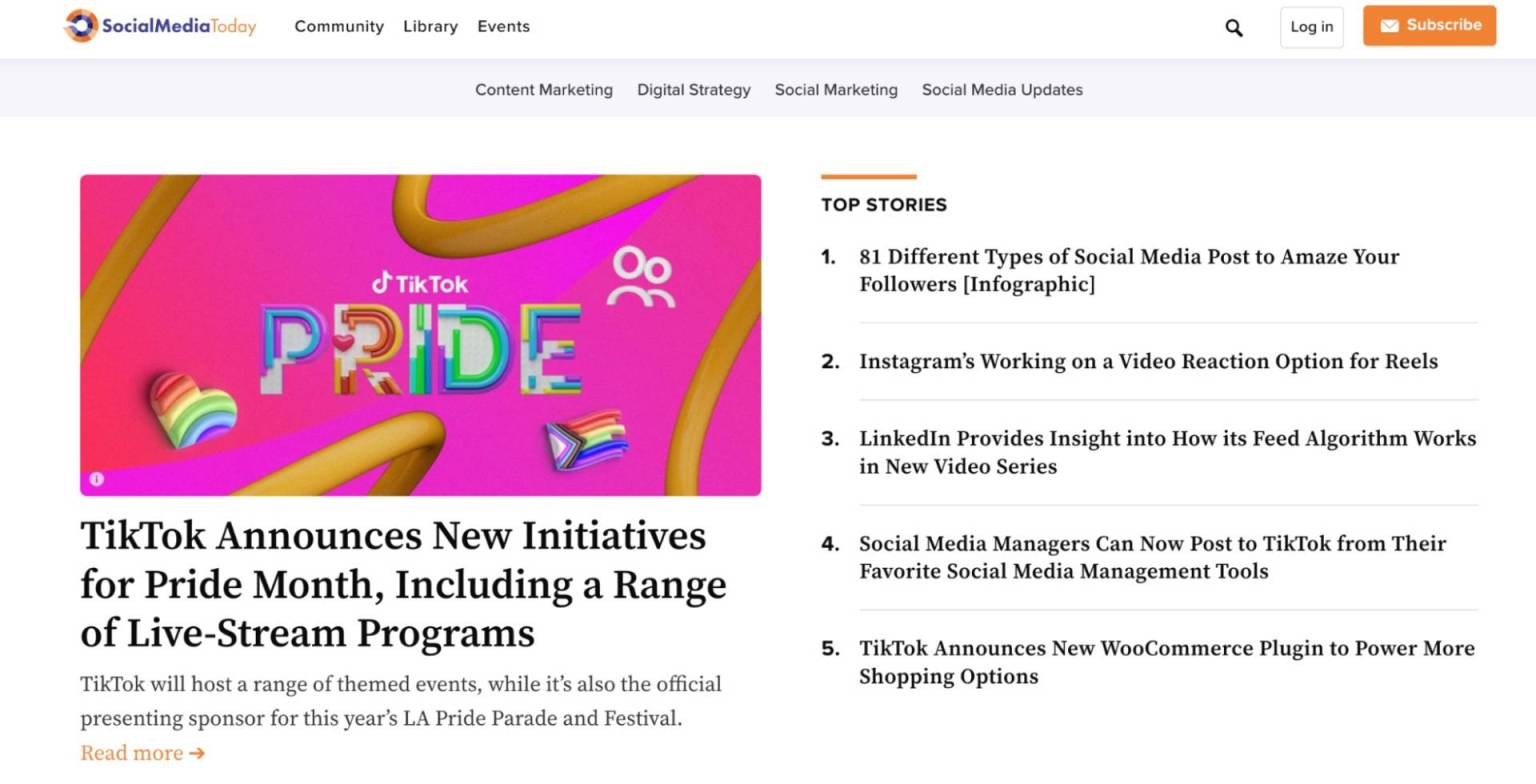Image resolution: width=1536 pixels, height=784 pixels.
Task: Select the Digital Strategy category
Action: (x=693, y=90)
